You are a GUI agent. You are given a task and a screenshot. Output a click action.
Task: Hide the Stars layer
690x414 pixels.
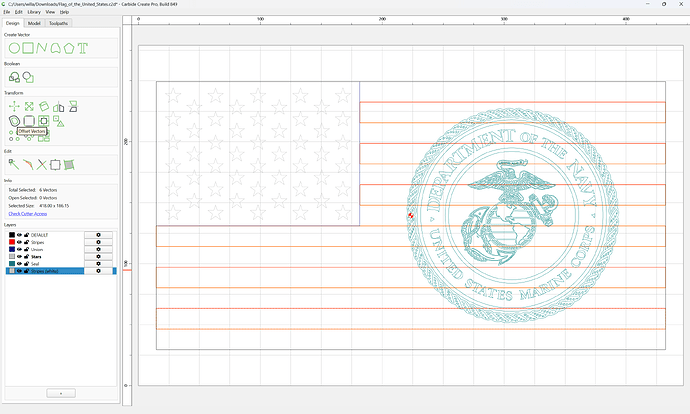click(x=19, y=256)
